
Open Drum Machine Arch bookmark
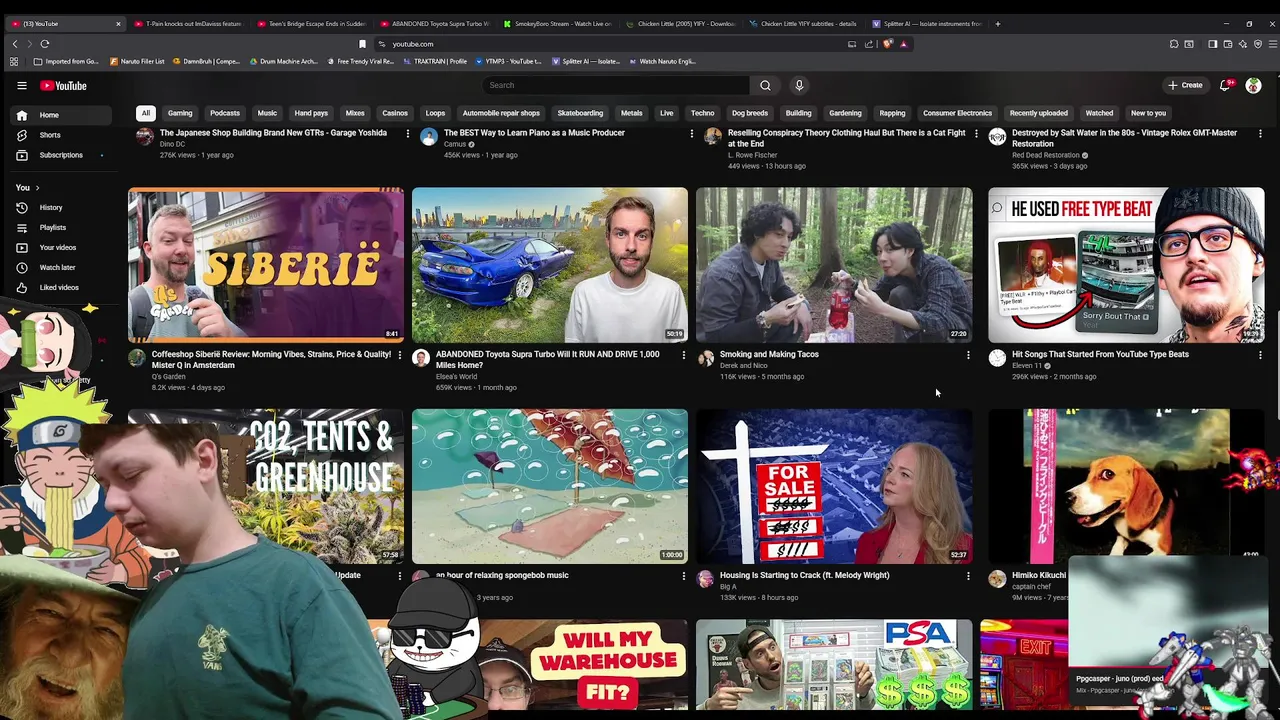pos(283,61)
